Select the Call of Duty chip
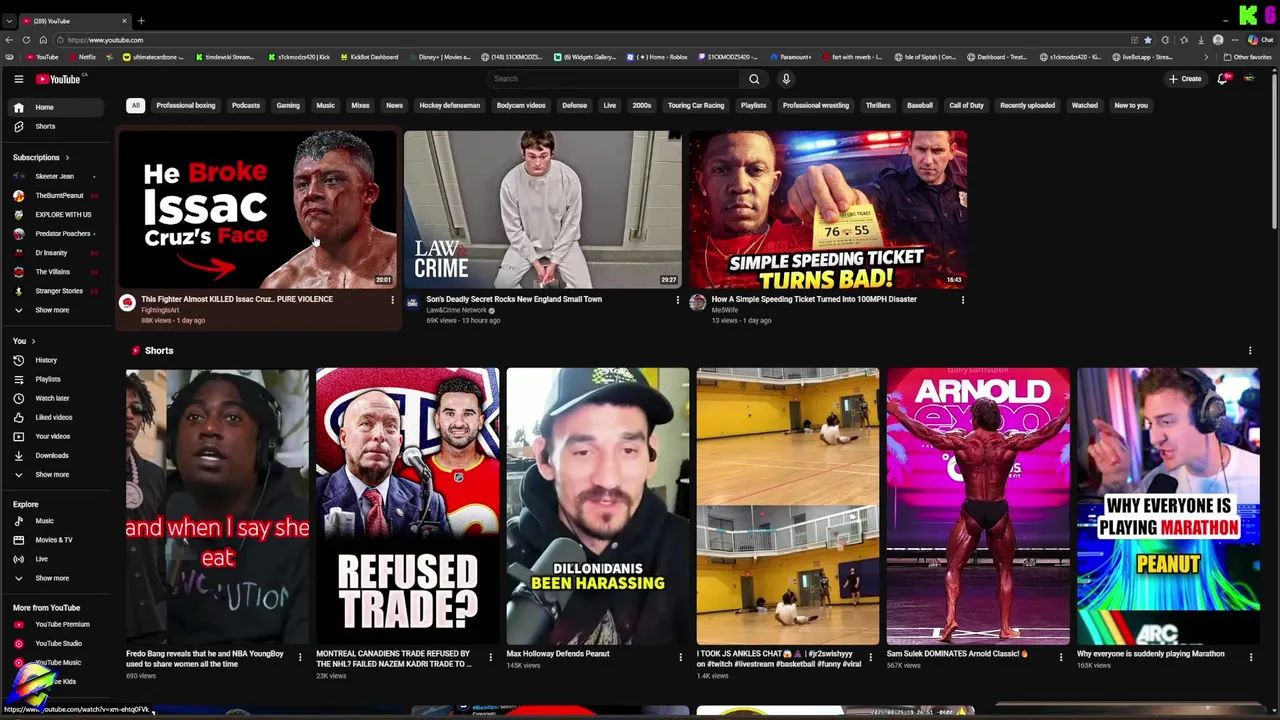1280x720 pixels. (966, 105)
